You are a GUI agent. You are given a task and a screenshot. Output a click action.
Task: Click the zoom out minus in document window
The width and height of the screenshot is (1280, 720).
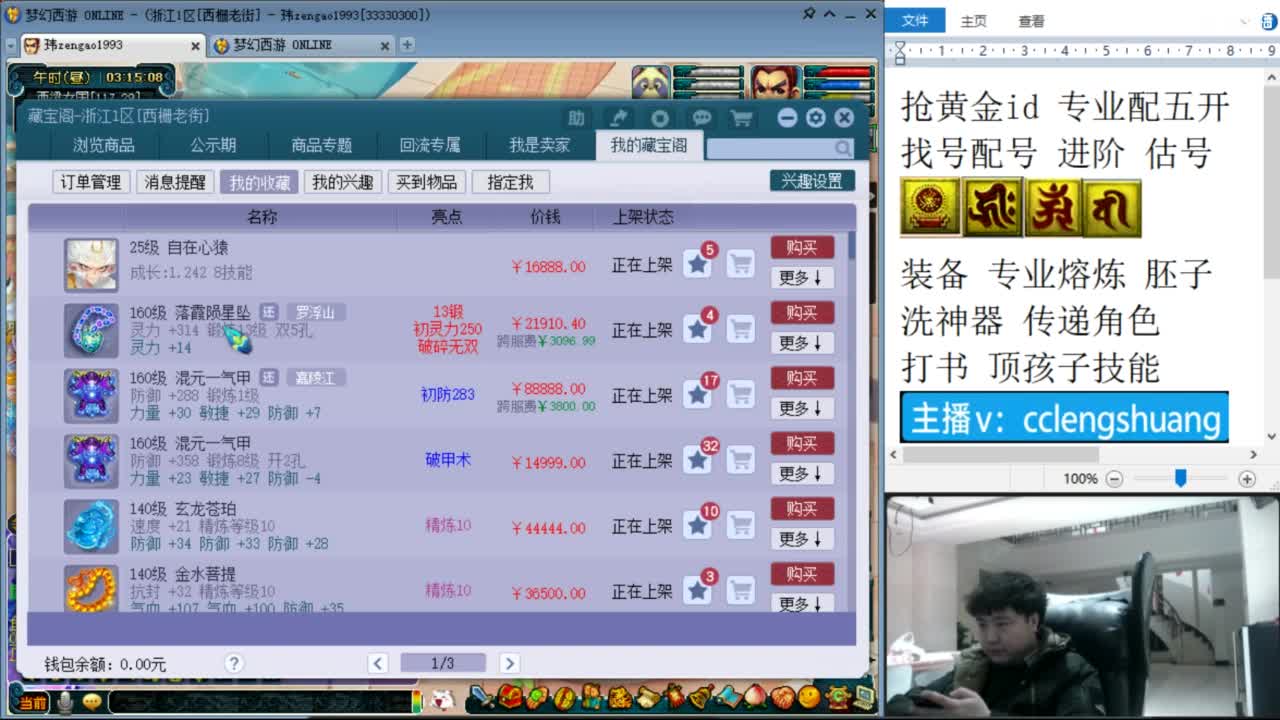coord(1114,479)
